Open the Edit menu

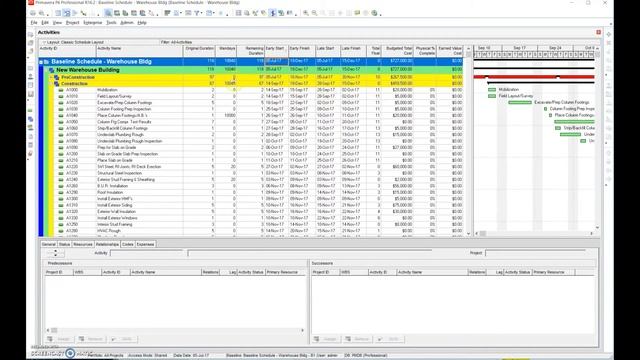coord(45,23)
